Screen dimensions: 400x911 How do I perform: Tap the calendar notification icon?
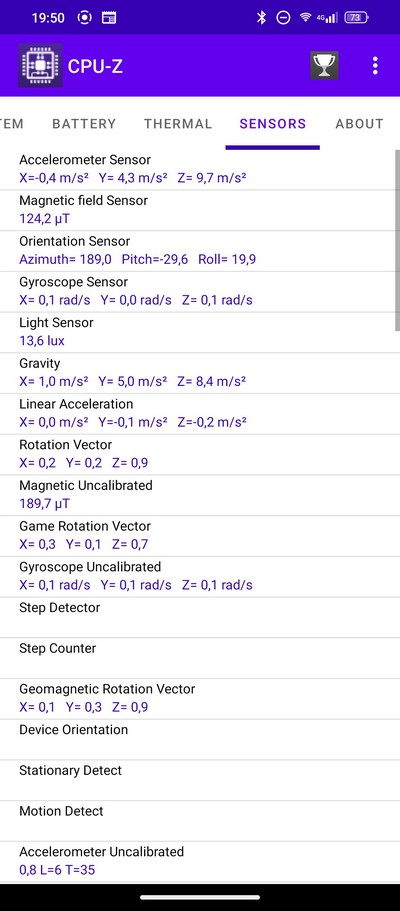click(108, 17)
